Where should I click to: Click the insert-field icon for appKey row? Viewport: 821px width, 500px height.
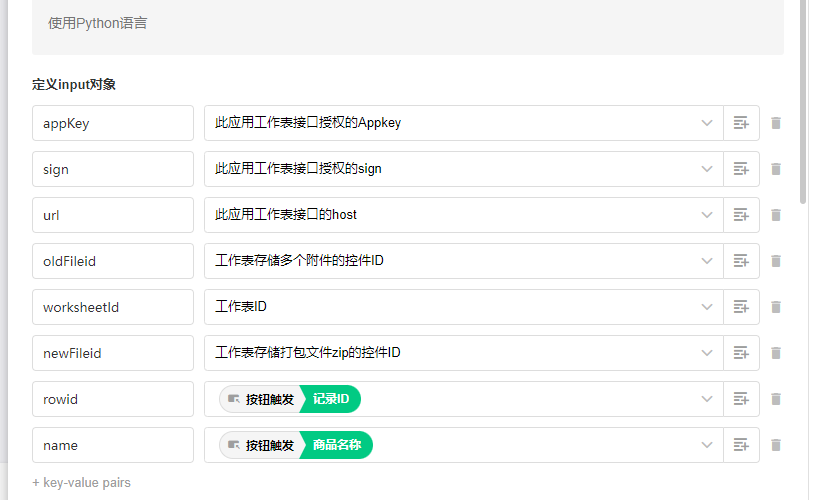tap(741, 123)
